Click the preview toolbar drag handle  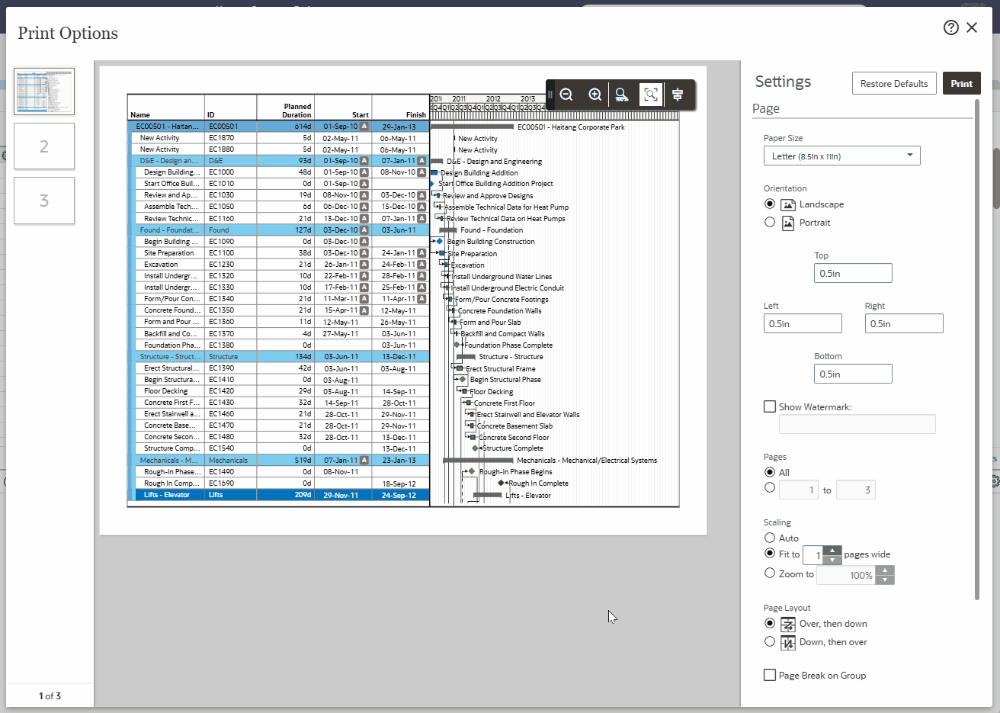point(550,95)
